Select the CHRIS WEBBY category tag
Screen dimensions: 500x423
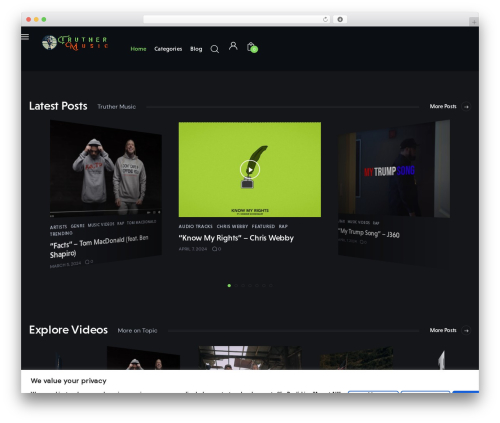tap(232, 226)
